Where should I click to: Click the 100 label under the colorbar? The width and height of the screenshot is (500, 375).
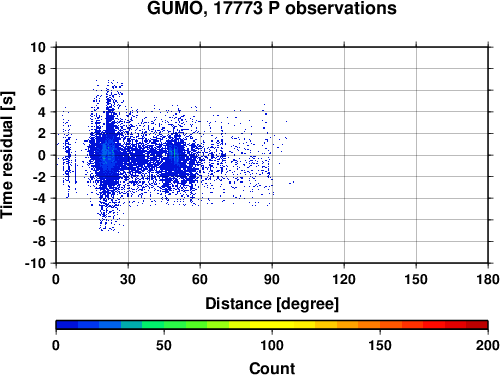[x=272, y=345]
